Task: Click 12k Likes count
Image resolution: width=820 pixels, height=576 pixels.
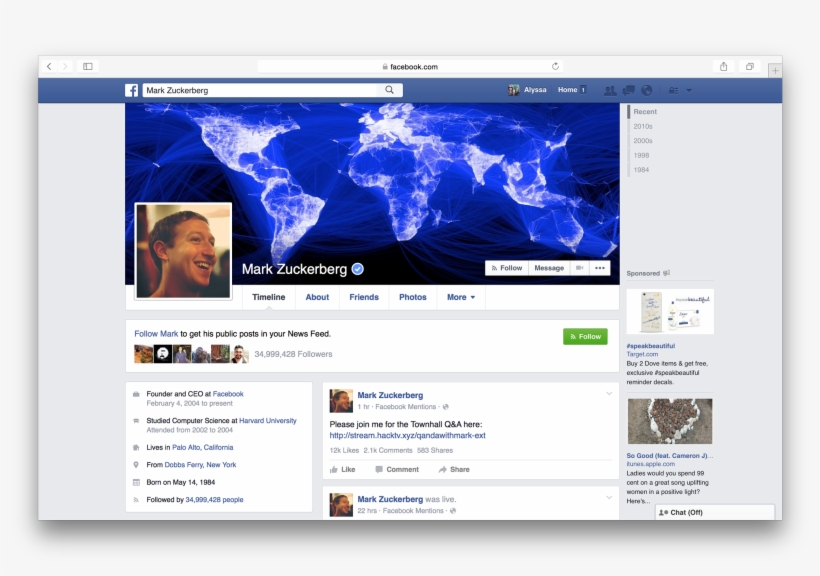Action: pyautogui.click(x=344, y=450)
